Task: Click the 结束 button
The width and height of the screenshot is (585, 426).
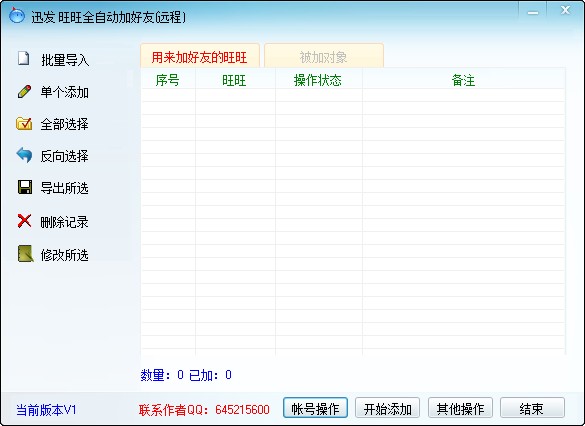Action: coord(532,408)
